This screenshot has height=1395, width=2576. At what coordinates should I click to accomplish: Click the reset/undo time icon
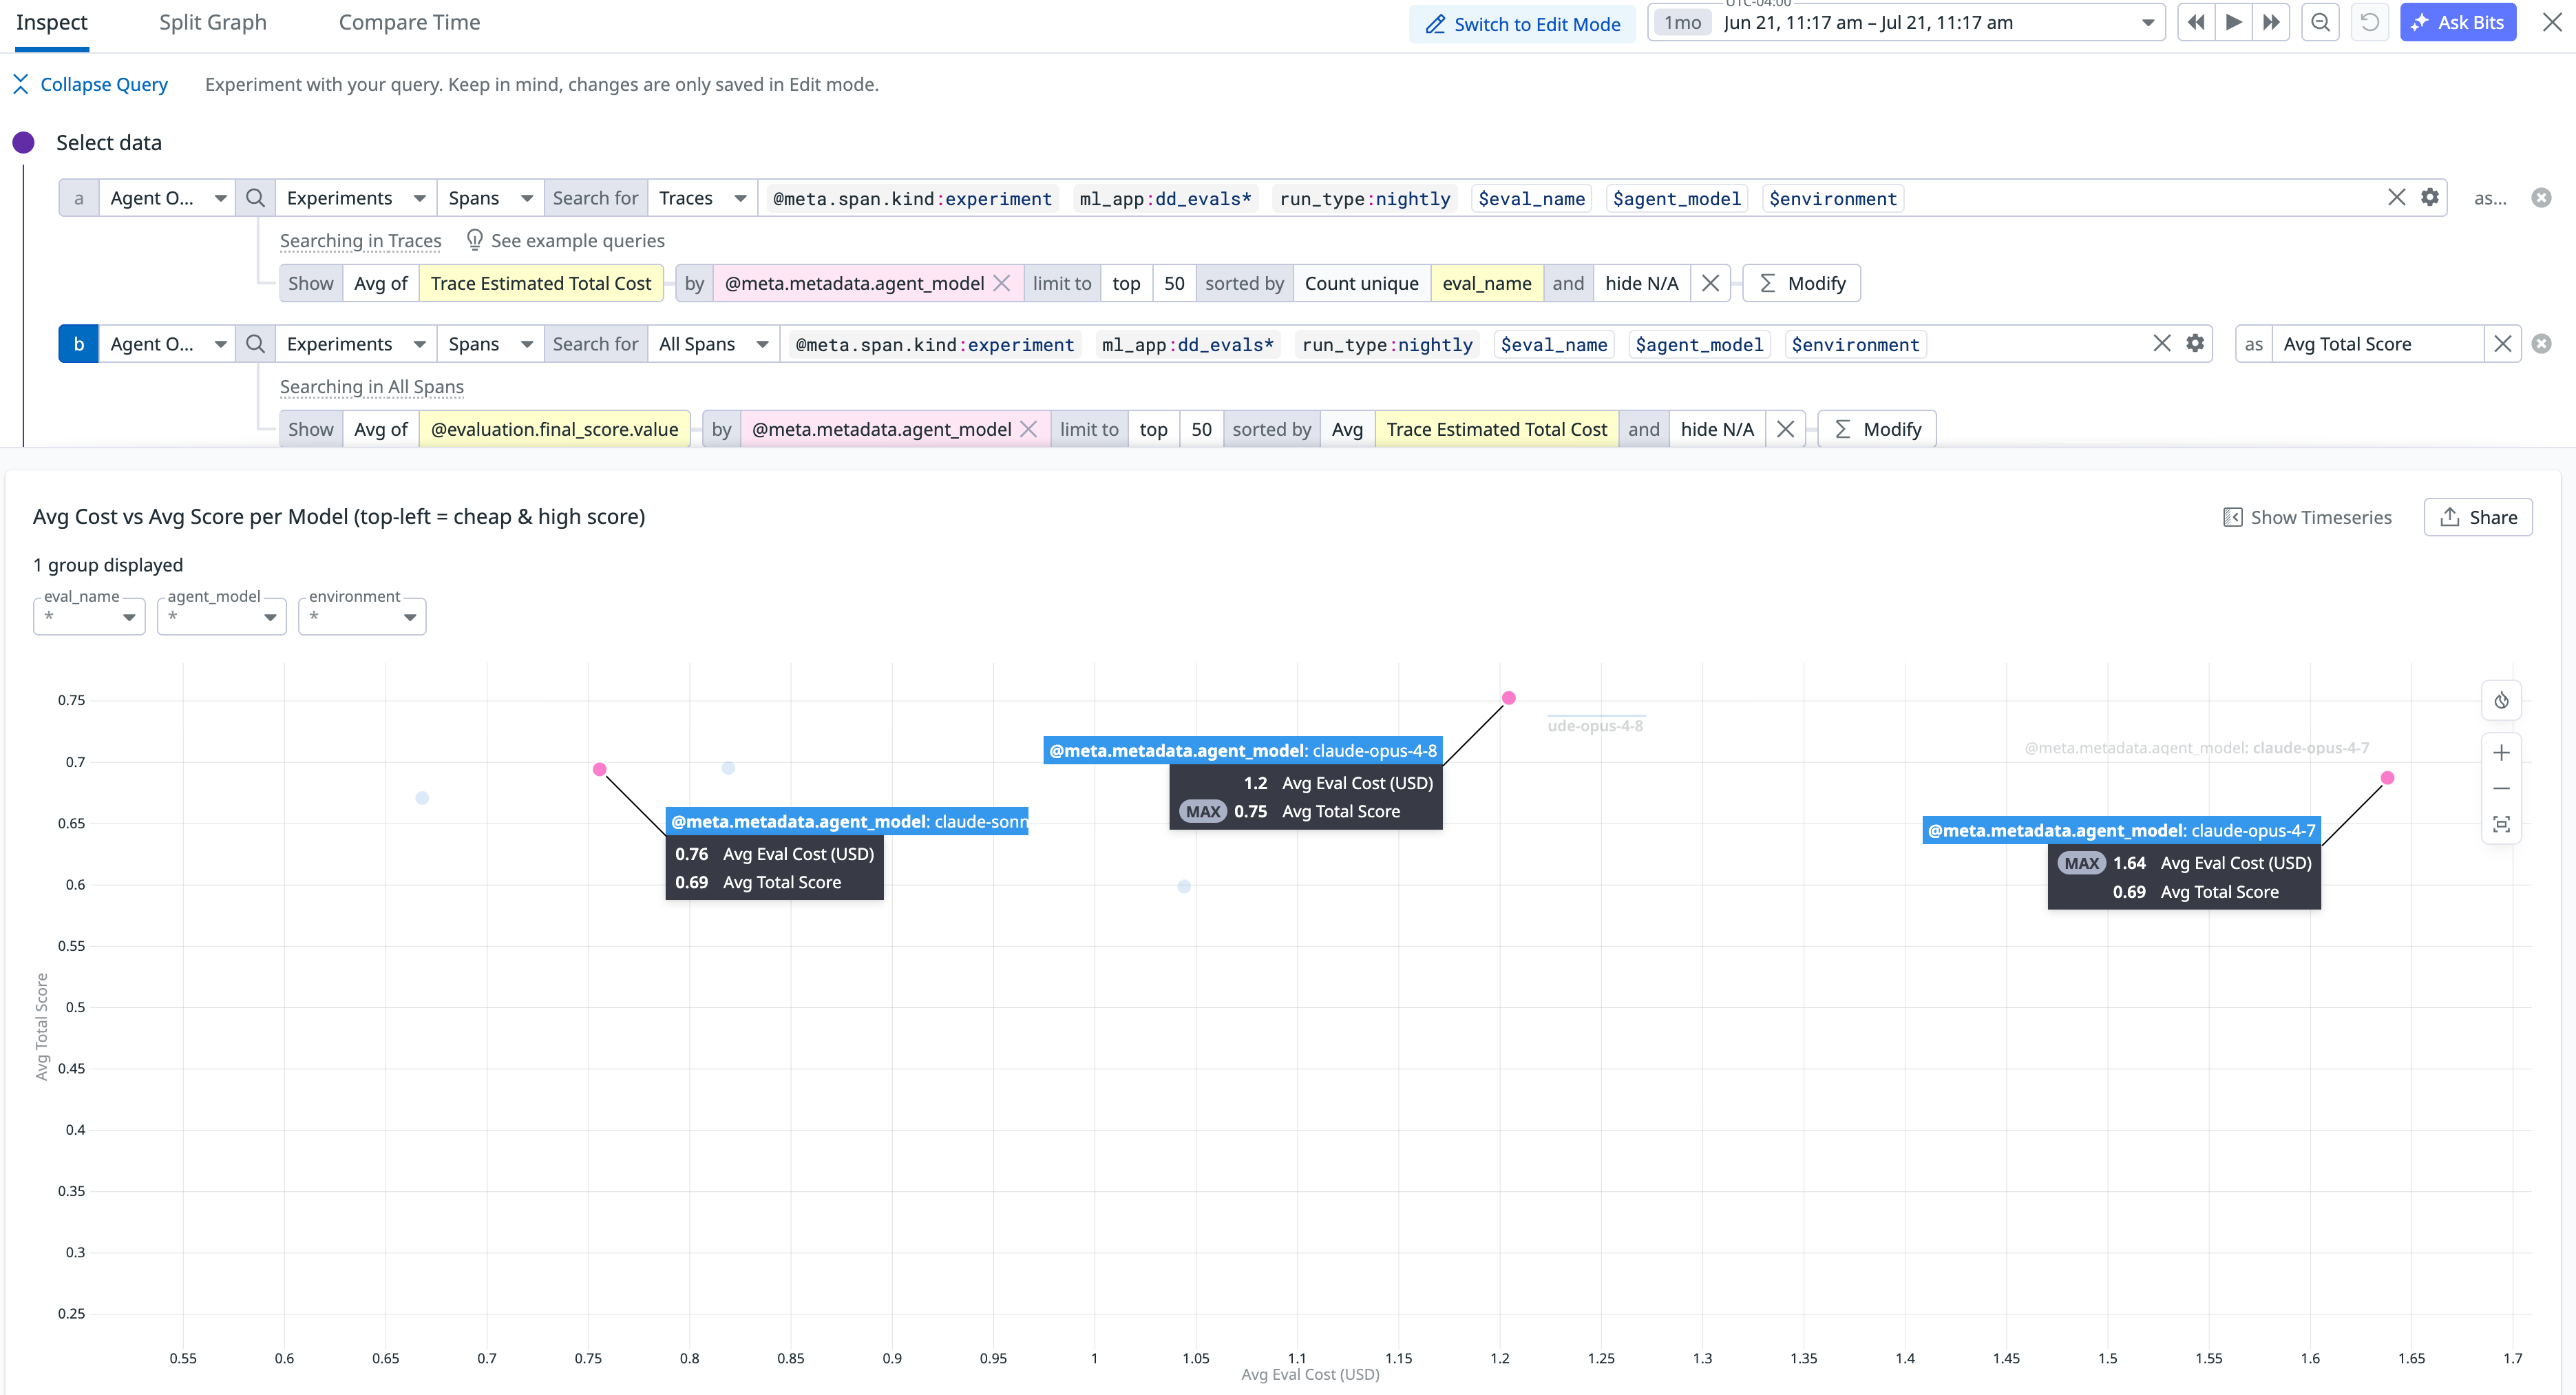(2369, 23)
